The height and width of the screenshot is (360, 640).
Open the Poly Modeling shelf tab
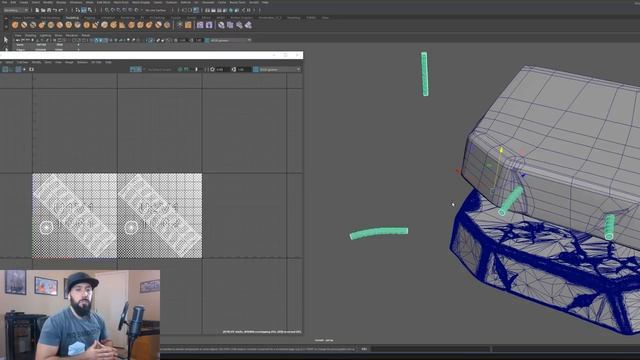[x=51, y=18]
